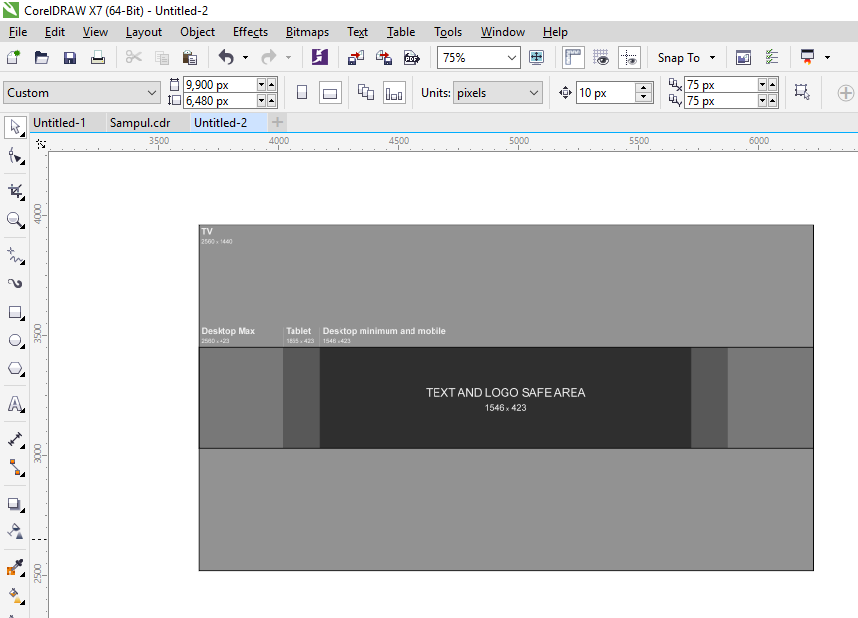Screen dimensions: 858x618
Task: Select the Freehand tool
Action: pos(15,255)
